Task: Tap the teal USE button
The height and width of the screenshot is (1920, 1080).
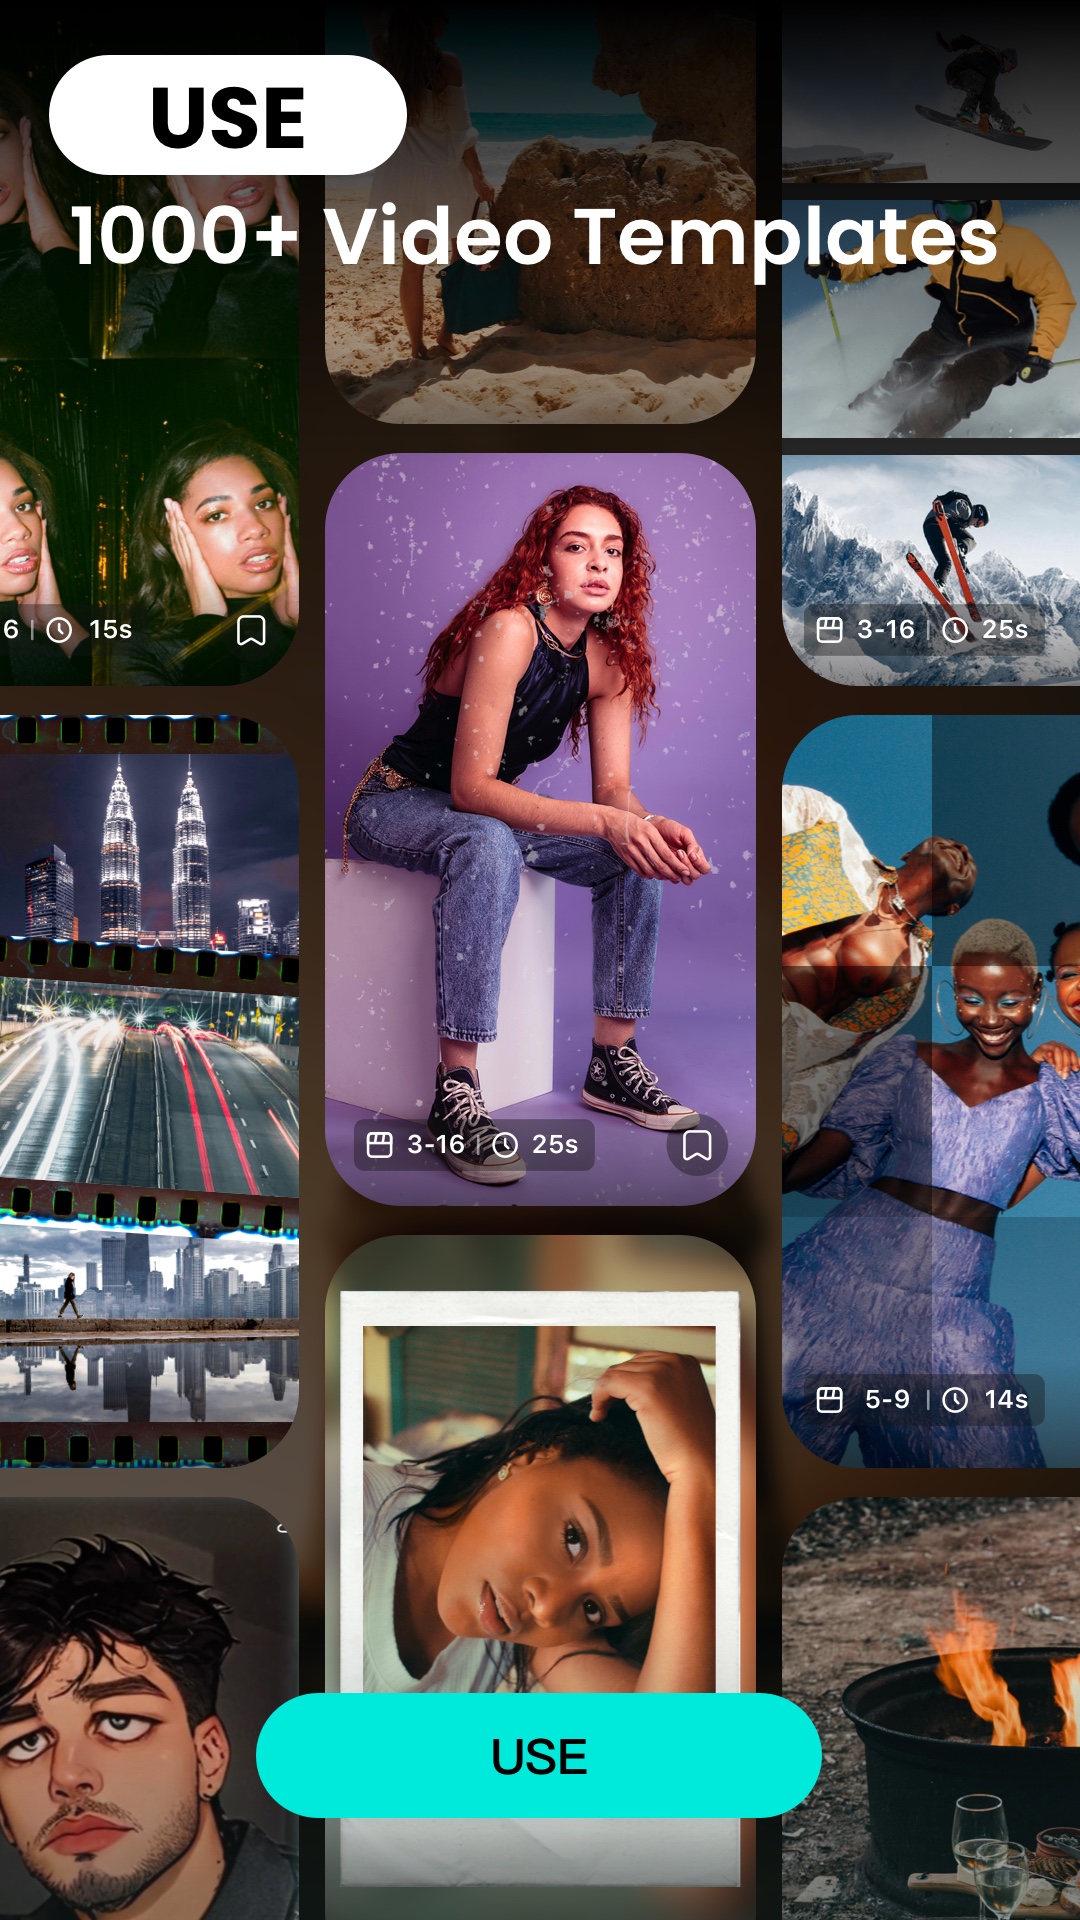Action: click(538, 1755)
